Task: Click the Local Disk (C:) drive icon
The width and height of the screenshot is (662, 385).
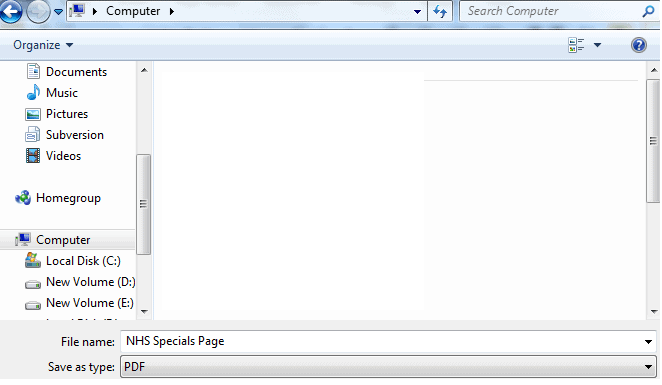Action: pyautogui.click(x=33, y=260)
